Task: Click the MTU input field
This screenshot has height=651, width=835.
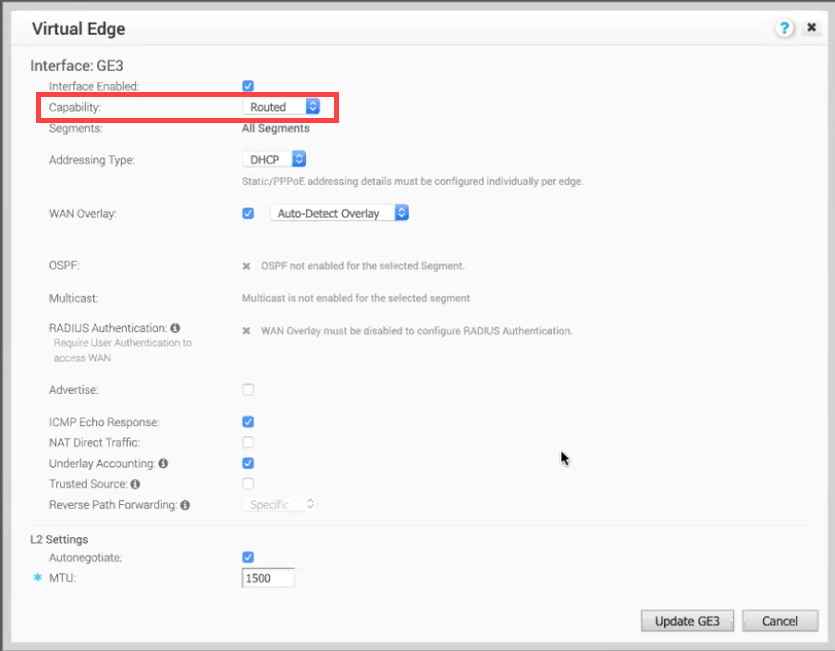Action: (268, 578)
